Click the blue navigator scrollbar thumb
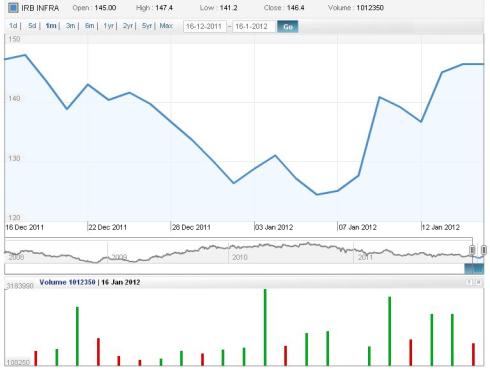This screenshot has height=372, width=490. [x=474, y=269]
